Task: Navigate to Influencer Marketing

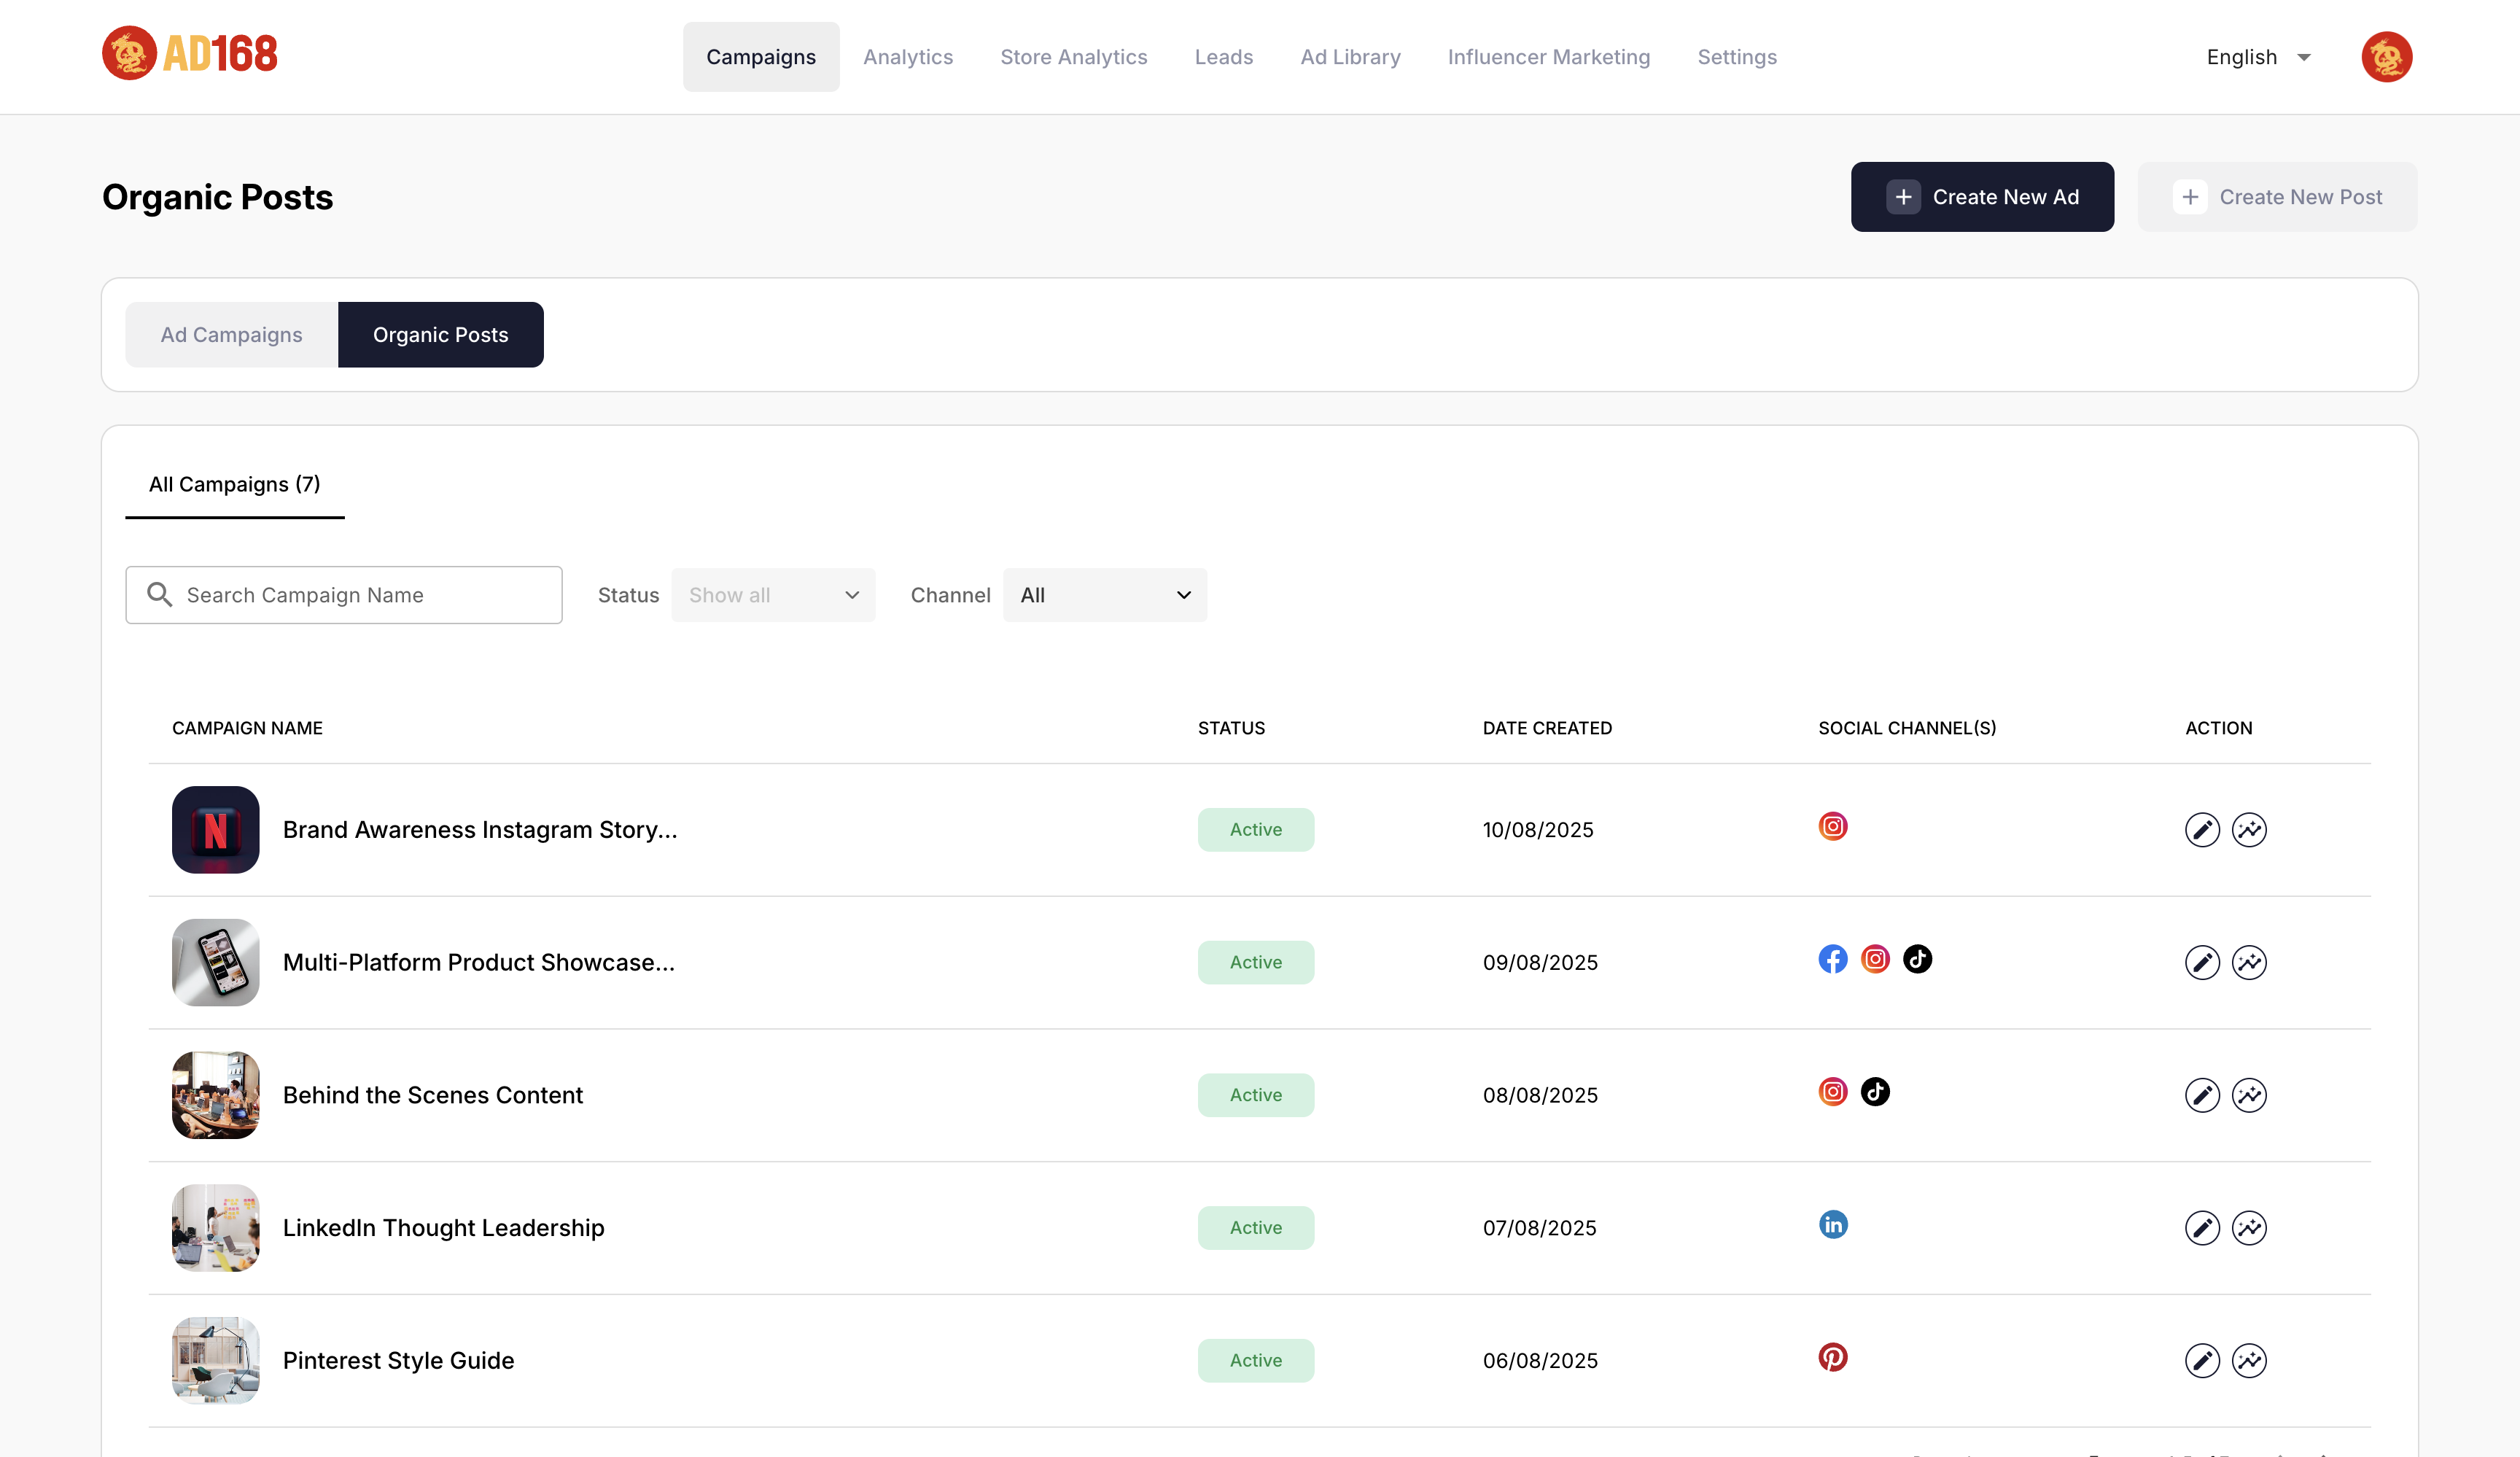Action: 1548,57
